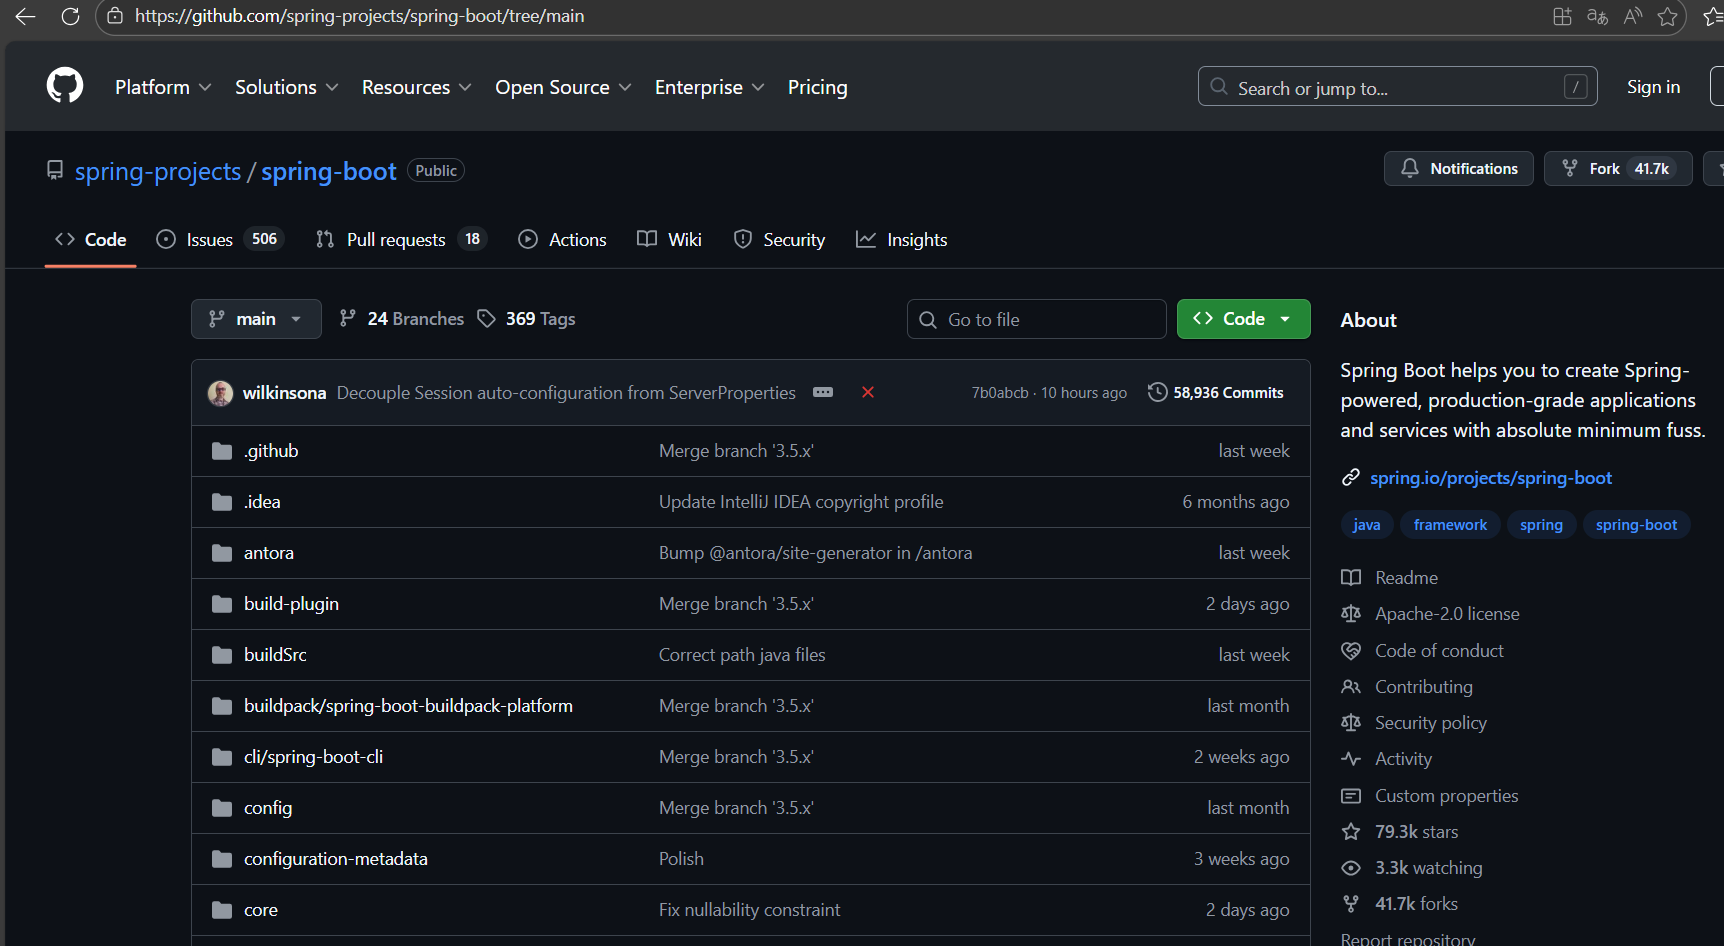Open the buildpack/spring-boot-buildpack-platform folder
Viewport: 1724px width, 946px height.
pos(408,706)
